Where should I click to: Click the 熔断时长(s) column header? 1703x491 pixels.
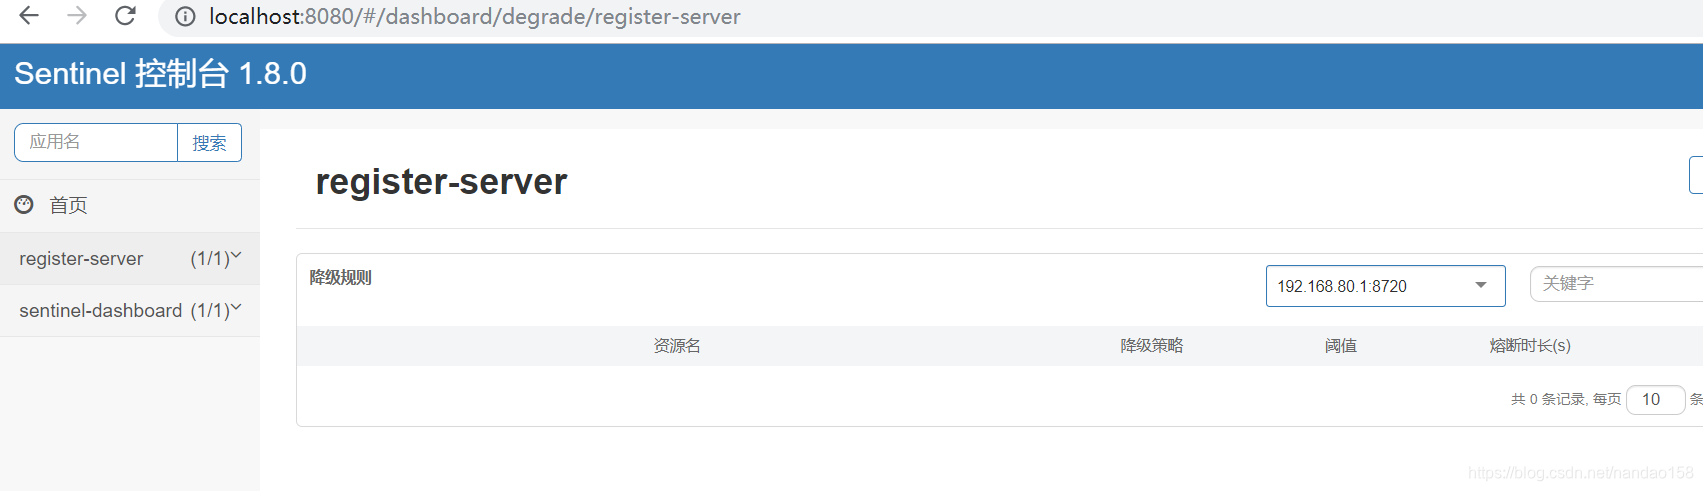[x=1530, y=346]
